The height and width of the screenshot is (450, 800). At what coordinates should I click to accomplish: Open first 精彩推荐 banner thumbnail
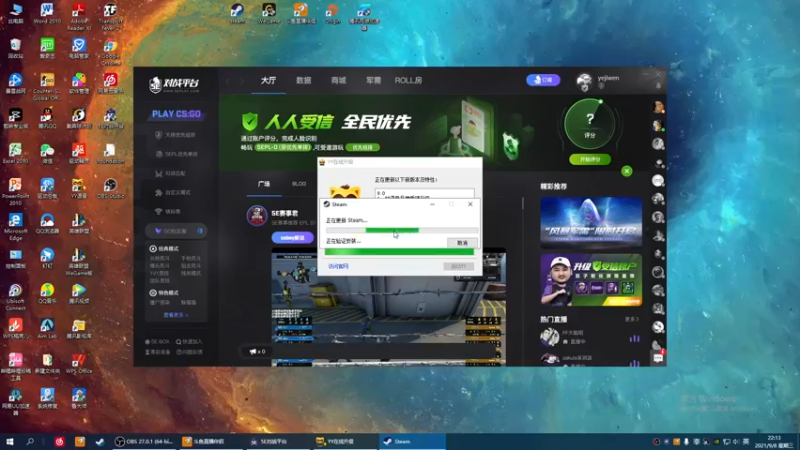[x=591, y=223]
